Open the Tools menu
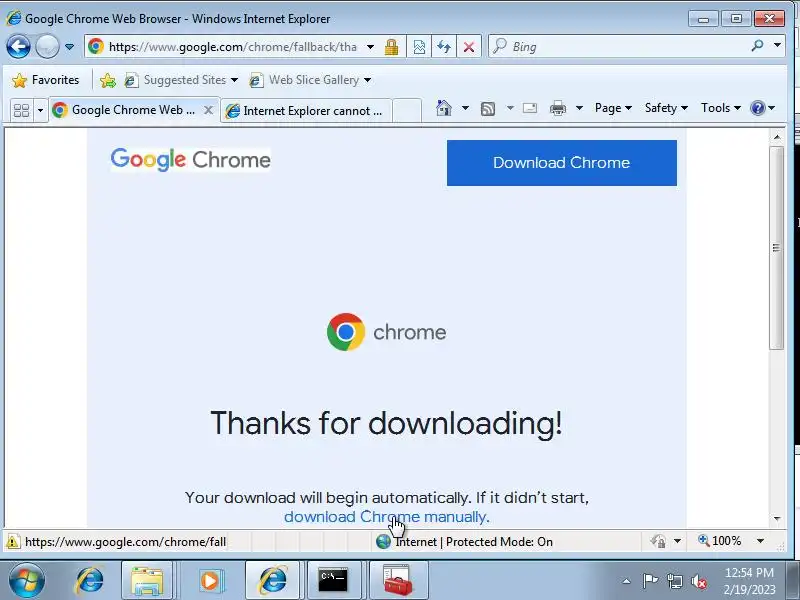Viewport: 800px width, 600px height. pyautogui.click(x=720, y=108)
